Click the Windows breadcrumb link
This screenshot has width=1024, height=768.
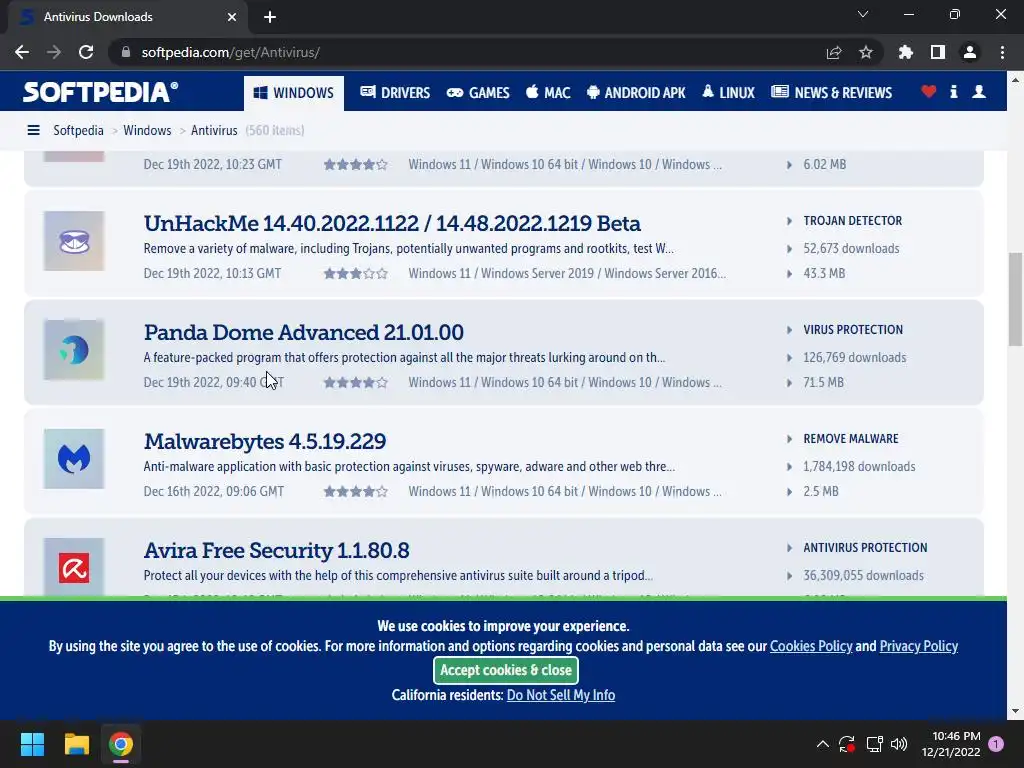point(147,131)
